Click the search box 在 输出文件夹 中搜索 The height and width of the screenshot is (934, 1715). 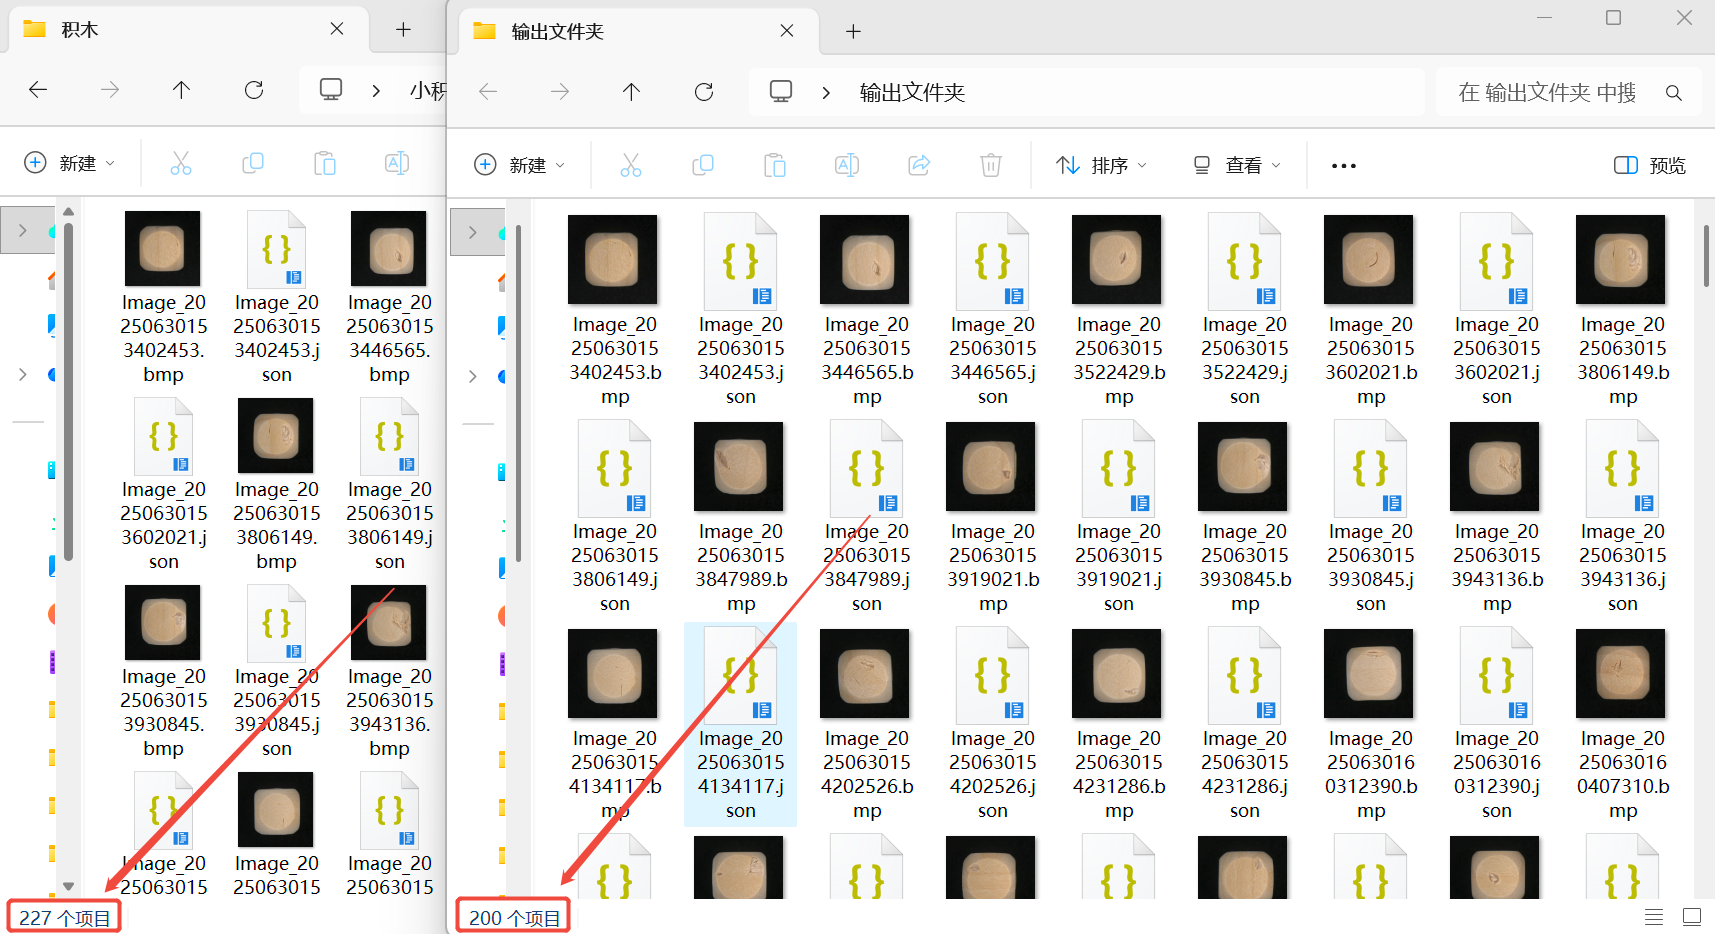(x=1569, y=93)
